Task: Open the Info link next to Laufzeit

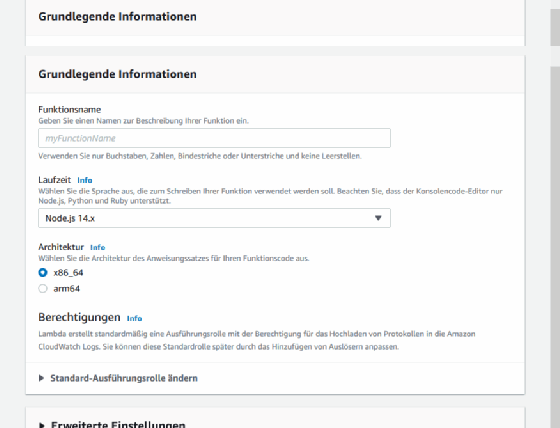Action: (x=85, y=180)
